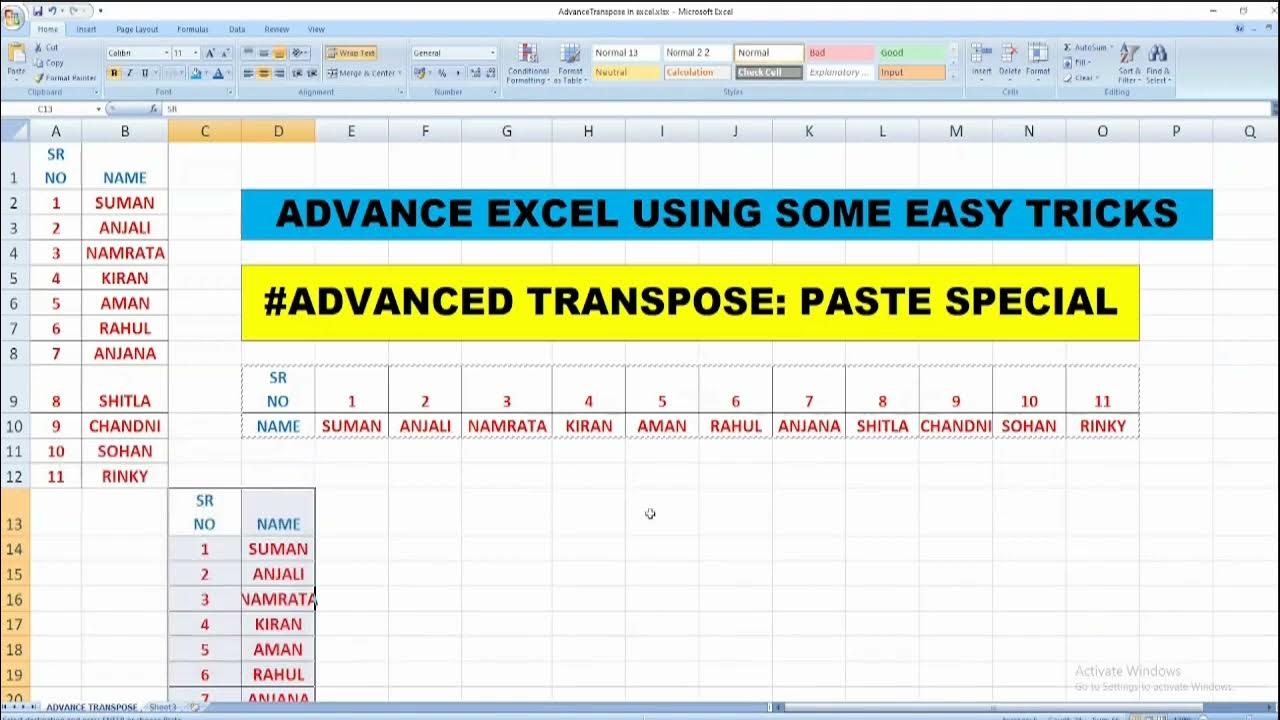Apply the Input cell style

coord(912,72)
